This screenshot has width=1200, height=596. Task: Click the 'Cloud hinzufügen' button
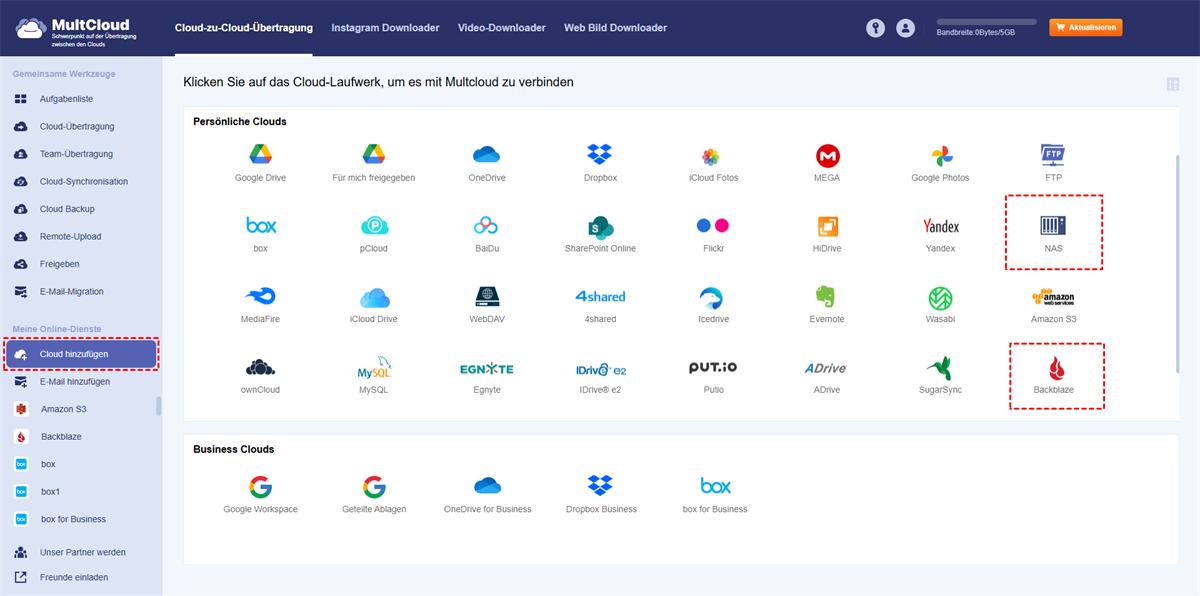81,354
